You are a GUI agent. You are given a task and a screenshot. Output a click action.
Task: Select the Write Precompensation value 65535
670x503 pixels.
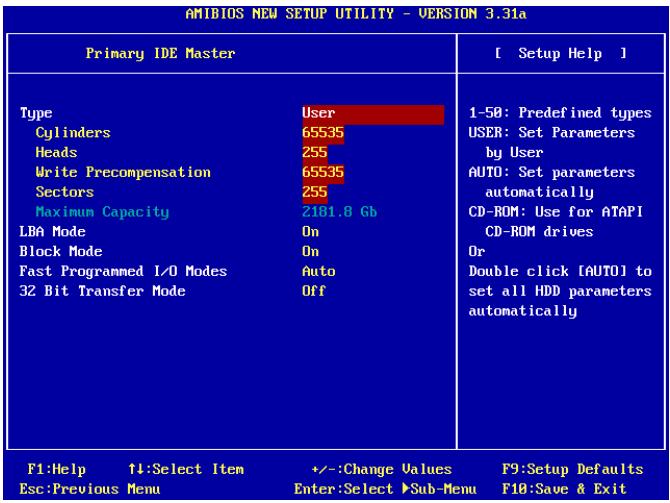[323, 173]
